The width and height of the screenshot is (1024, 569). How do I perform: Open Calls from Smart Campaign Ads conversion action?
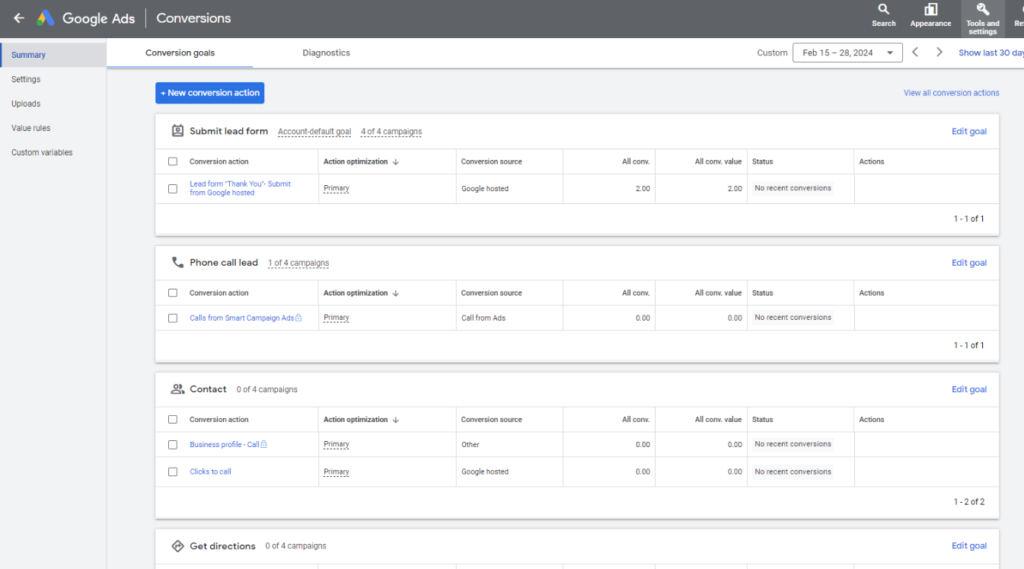tap(242, 318)
